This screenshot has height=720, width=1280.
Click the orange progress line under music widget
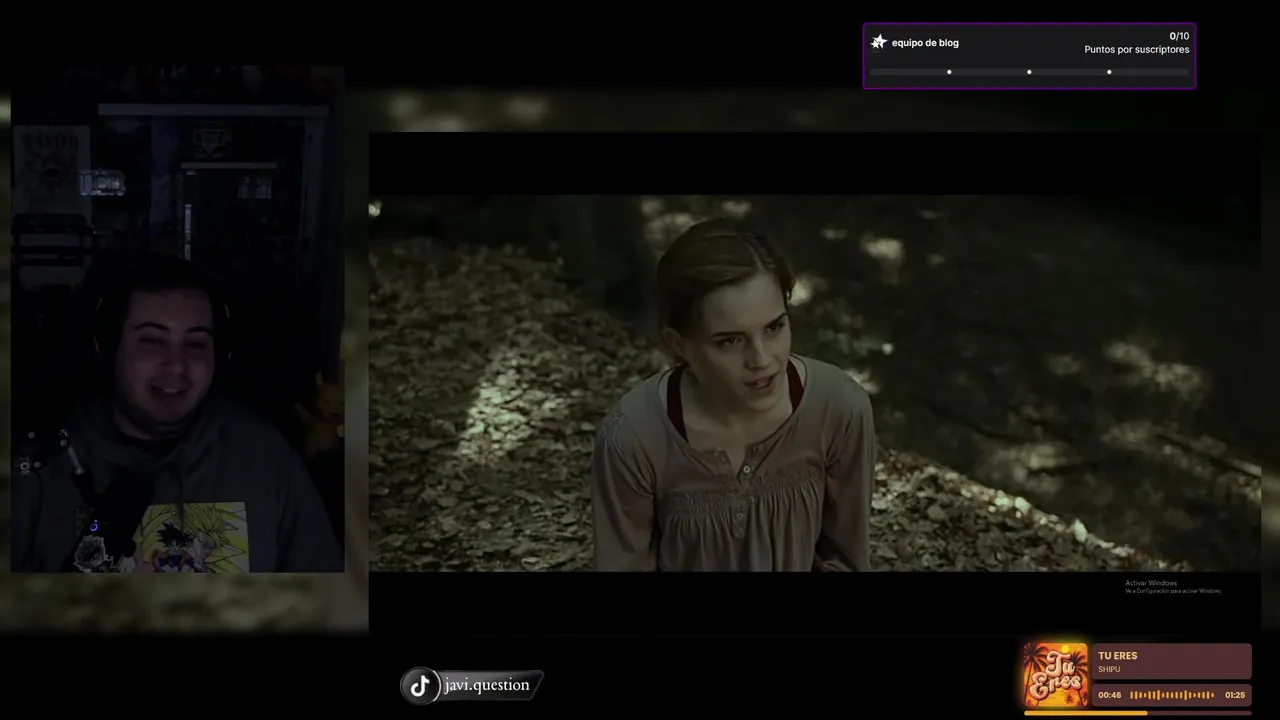(x=1137, y=713)
